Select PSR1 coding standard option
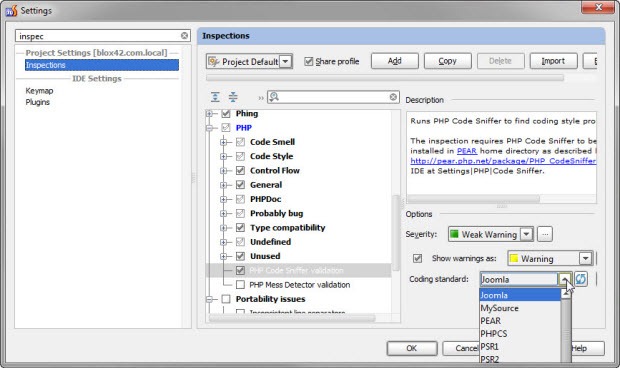Viewport: 620px width, 368px height. (x=520, y=346)
